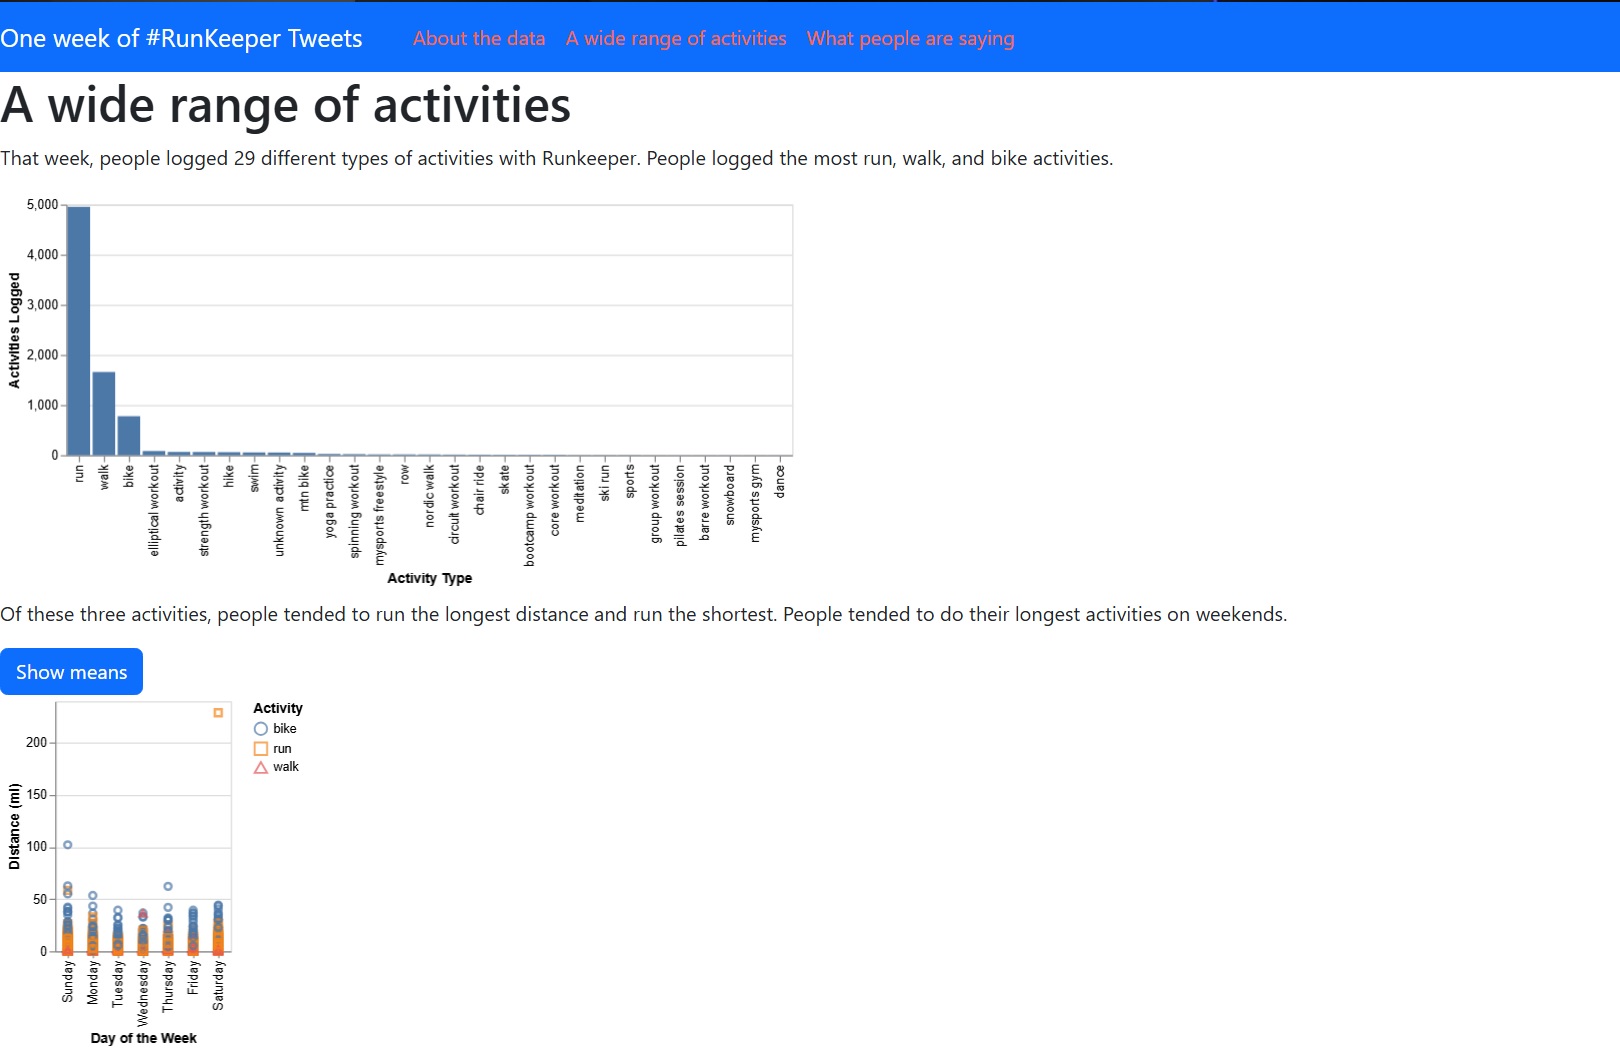Viewport: 1620px width, 1050px height.
Task: Click the 'Activities Logged' axis title
Action: [x=14, y=330]
